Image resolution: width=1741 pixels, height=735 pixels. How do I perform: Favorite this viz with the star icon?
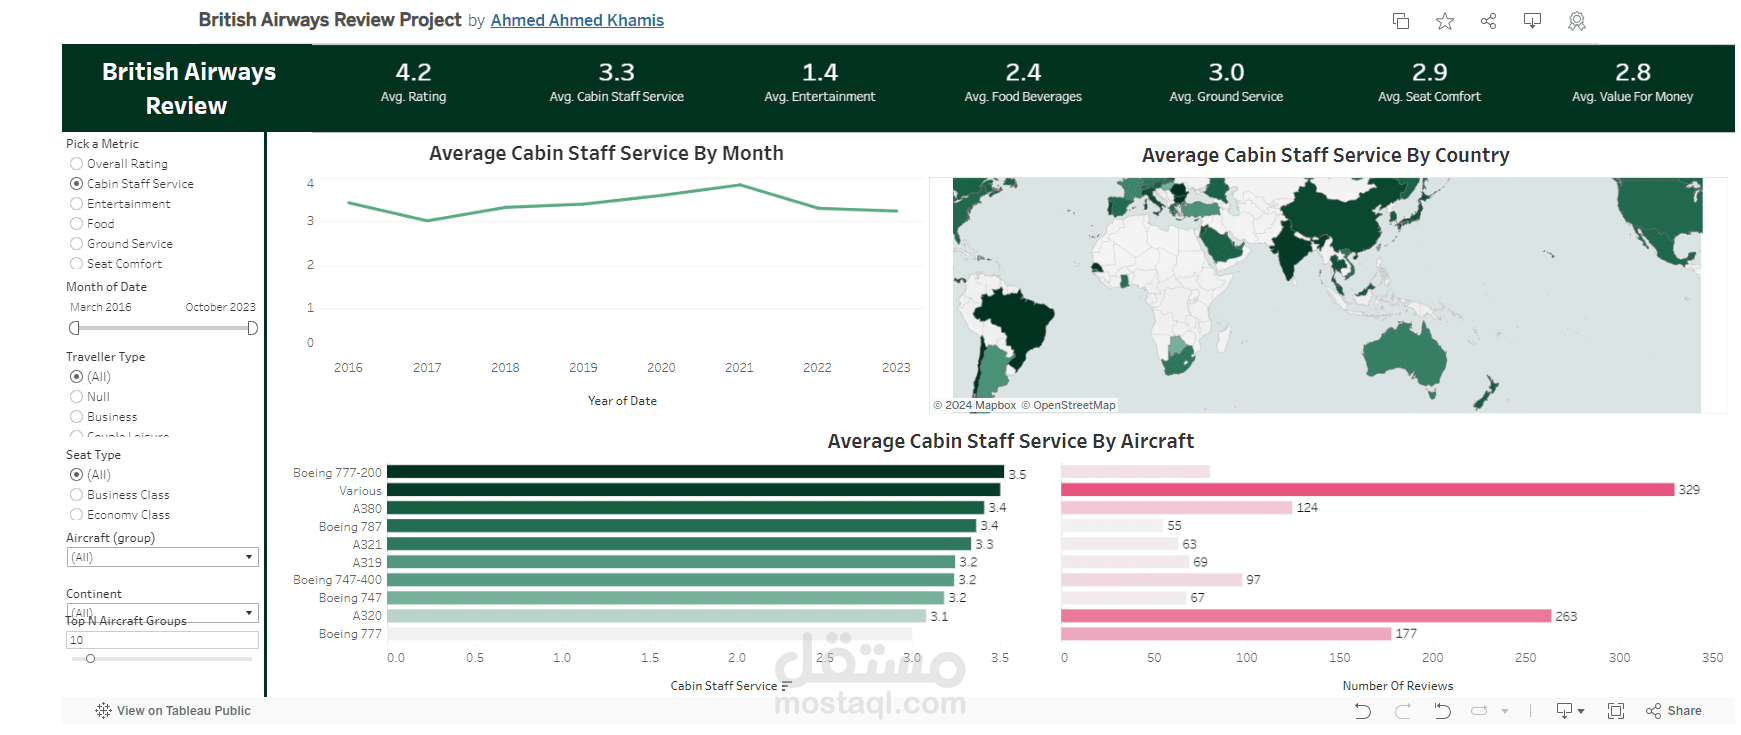(x=1445, y=21)
